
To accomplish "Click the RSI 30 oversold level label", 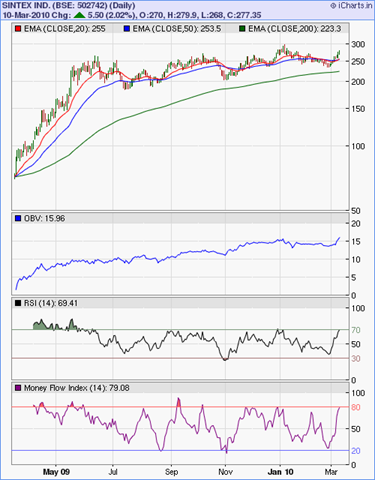I will coord(356,359).
